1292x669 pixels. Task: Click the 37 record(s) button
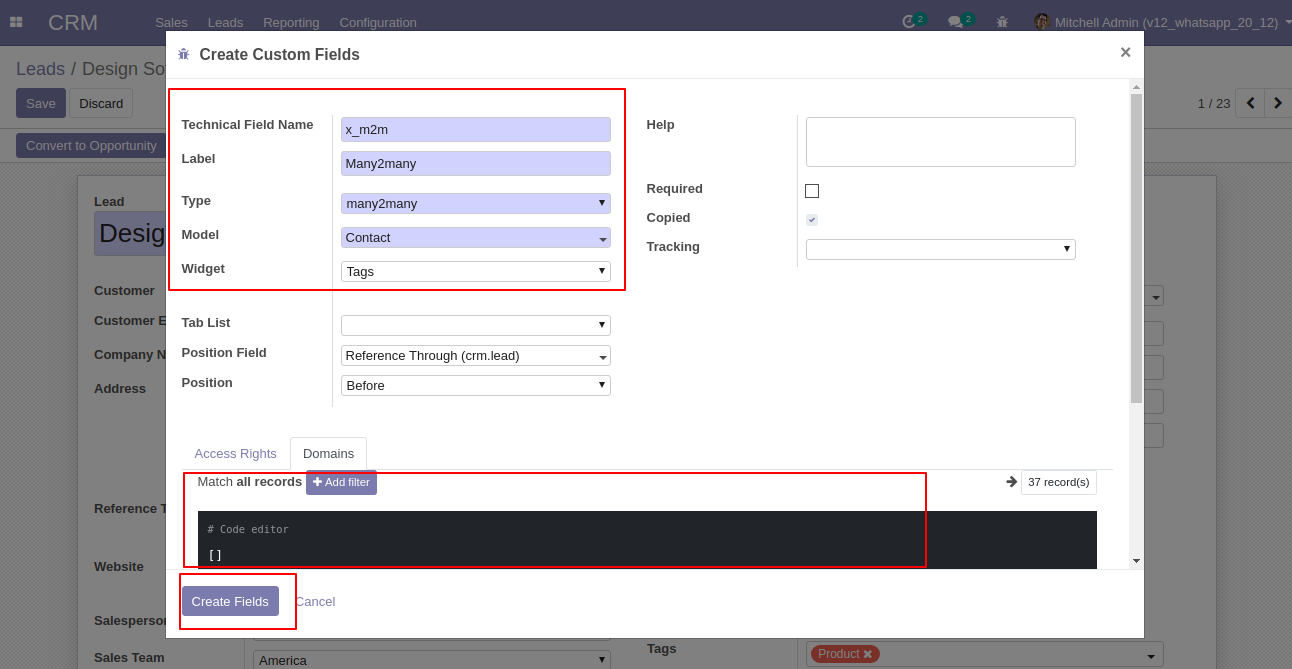pos(1059,482)
